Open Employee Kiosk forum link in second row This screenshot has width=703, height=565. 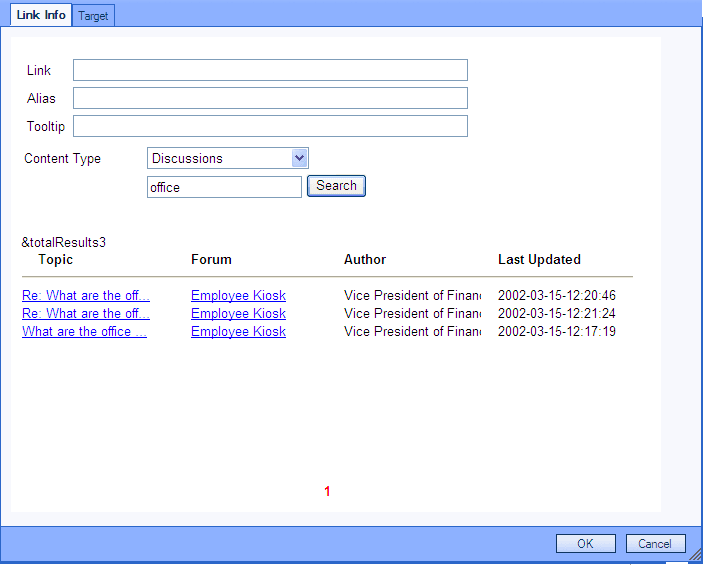pos(239,313)
